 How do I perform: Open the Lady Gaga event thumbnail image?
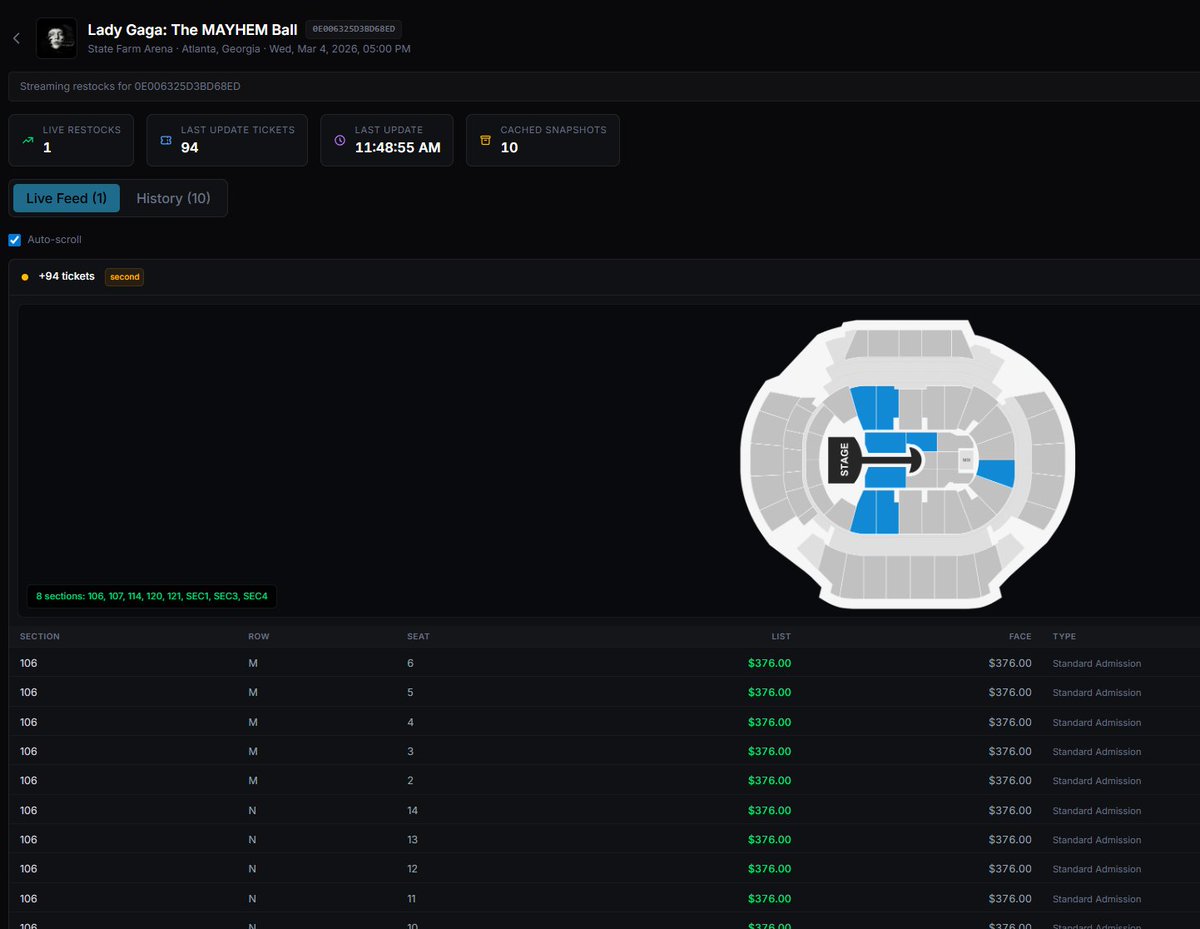pyautogui.click(x=57, y=38)
